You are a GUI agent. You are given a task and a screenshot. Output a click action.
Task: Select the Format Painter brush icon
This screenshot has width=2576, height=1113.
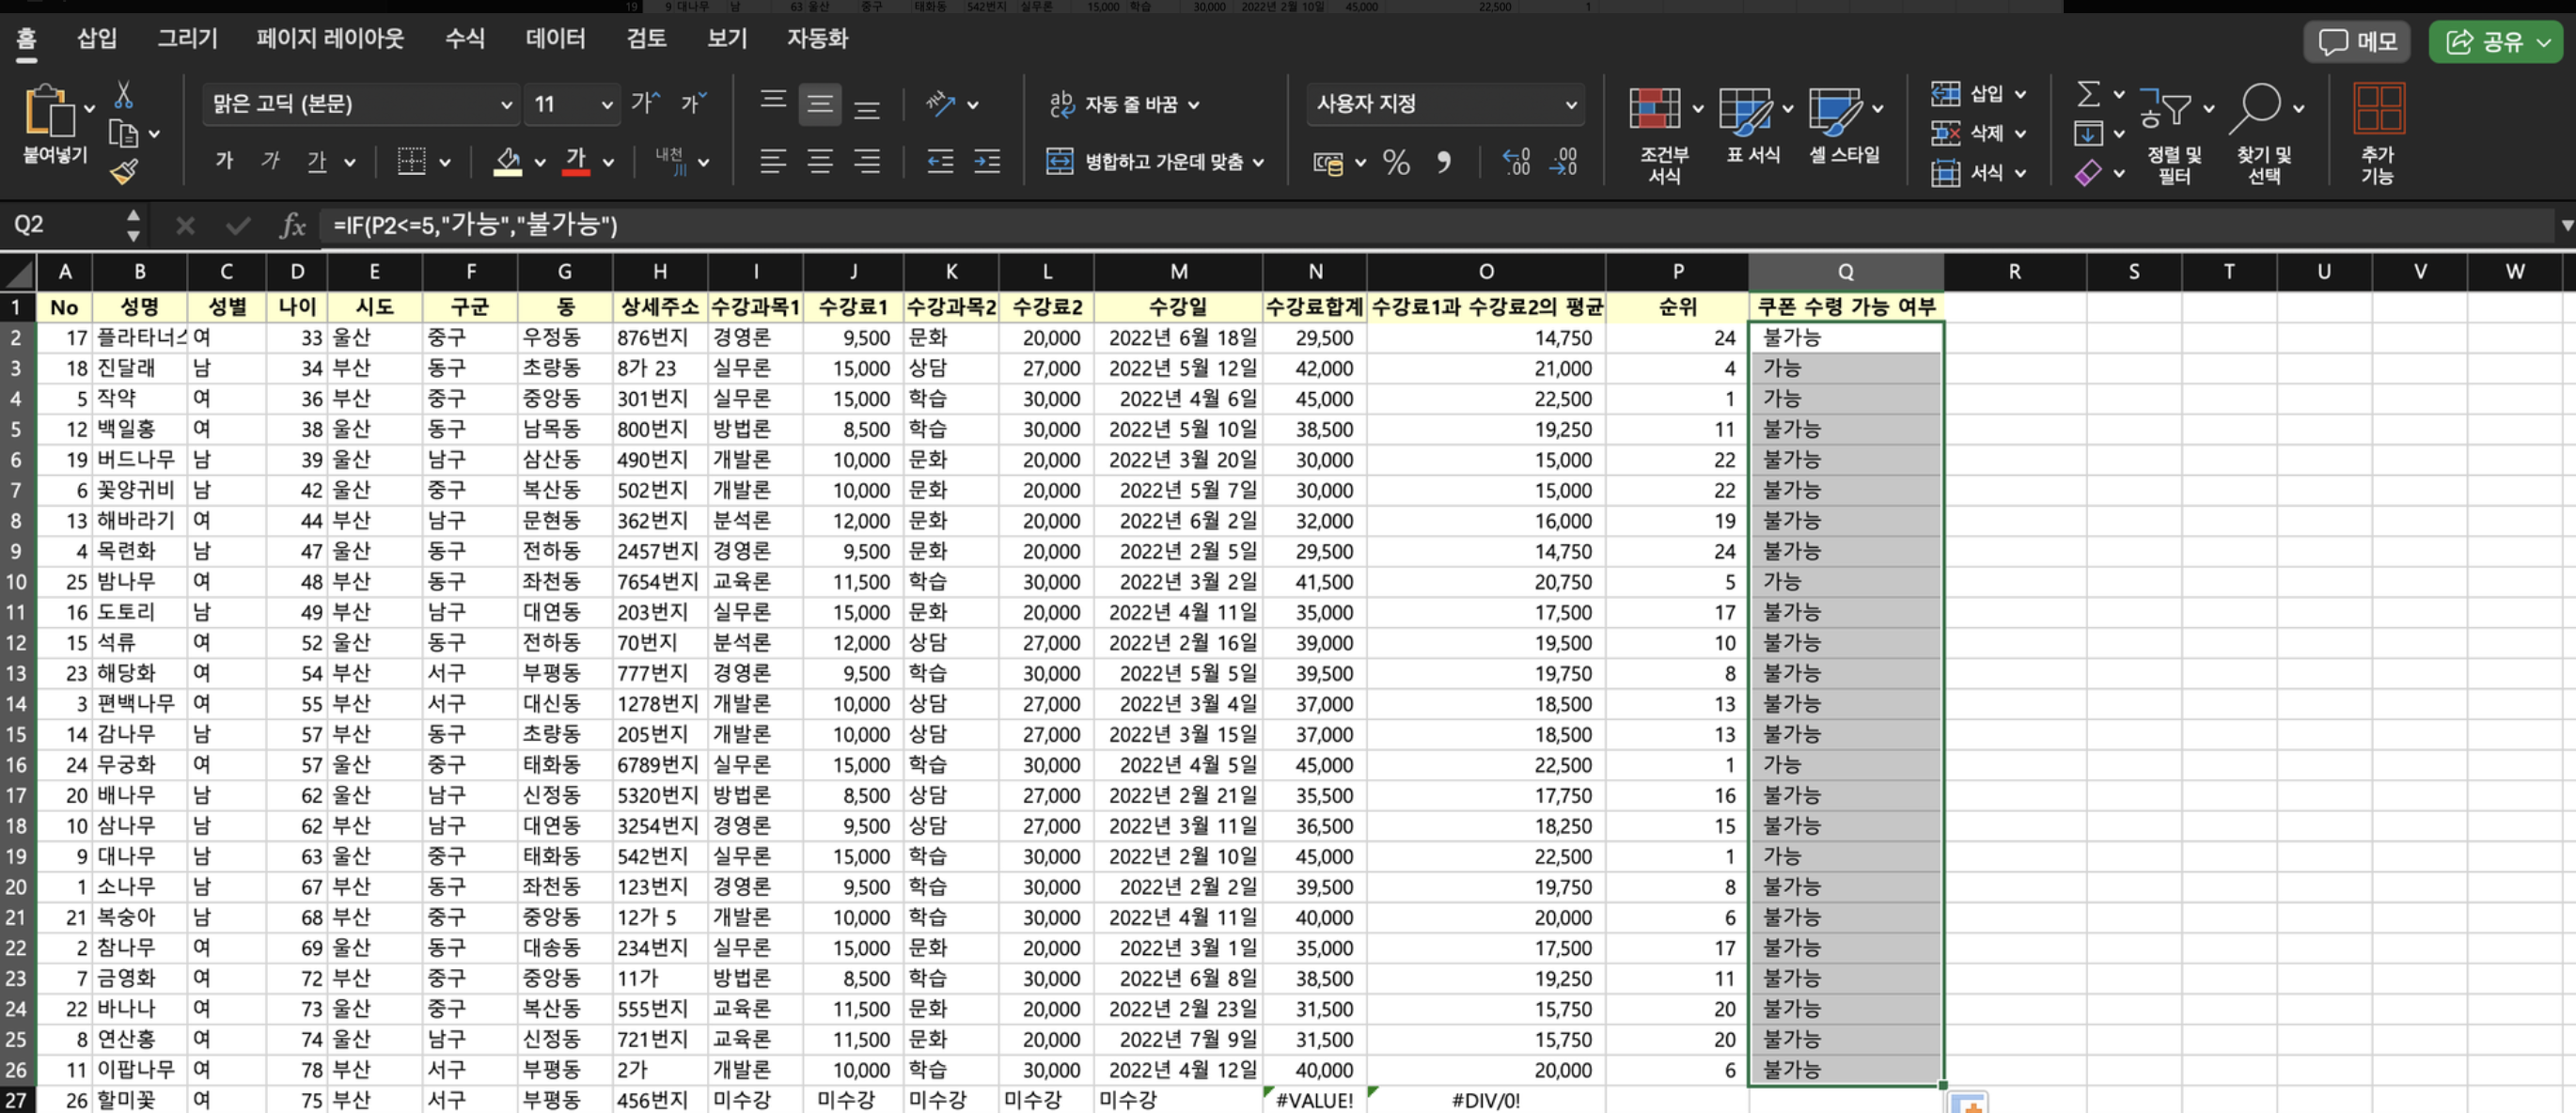tap(124, 172)
